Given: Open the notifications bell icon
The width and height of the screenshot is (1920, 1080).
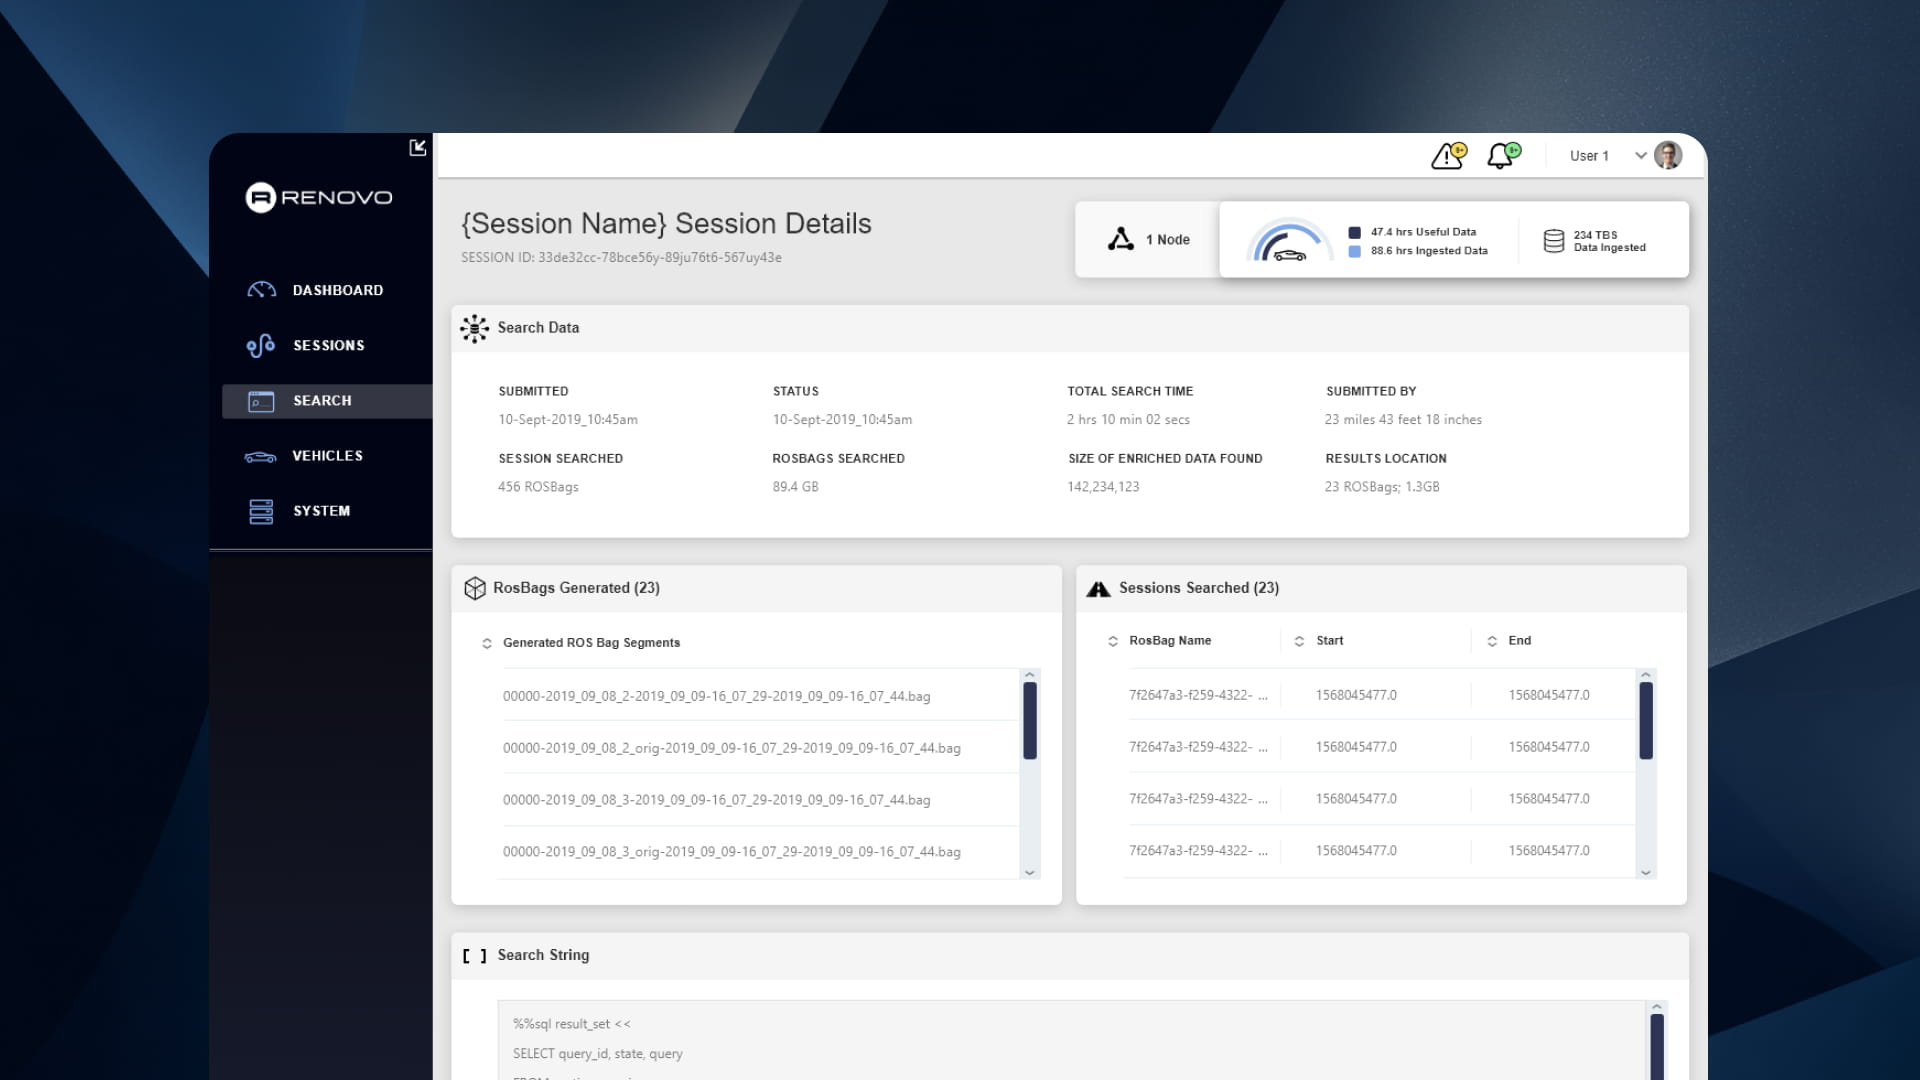Looking at the screenshot, I should tap(1500, 156).
